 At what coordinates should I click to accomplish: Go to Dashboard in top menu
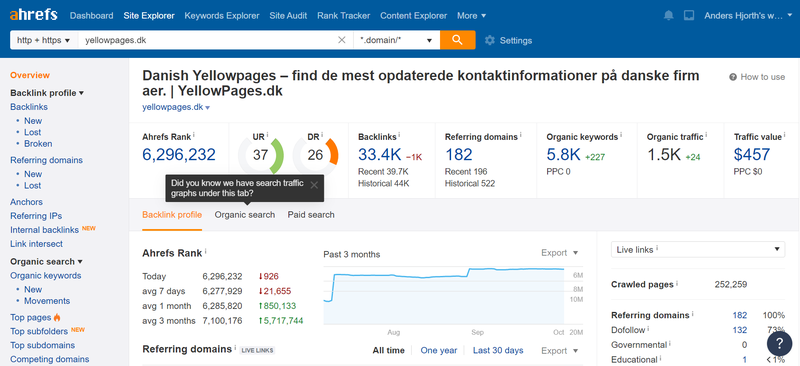coord(91,16)
